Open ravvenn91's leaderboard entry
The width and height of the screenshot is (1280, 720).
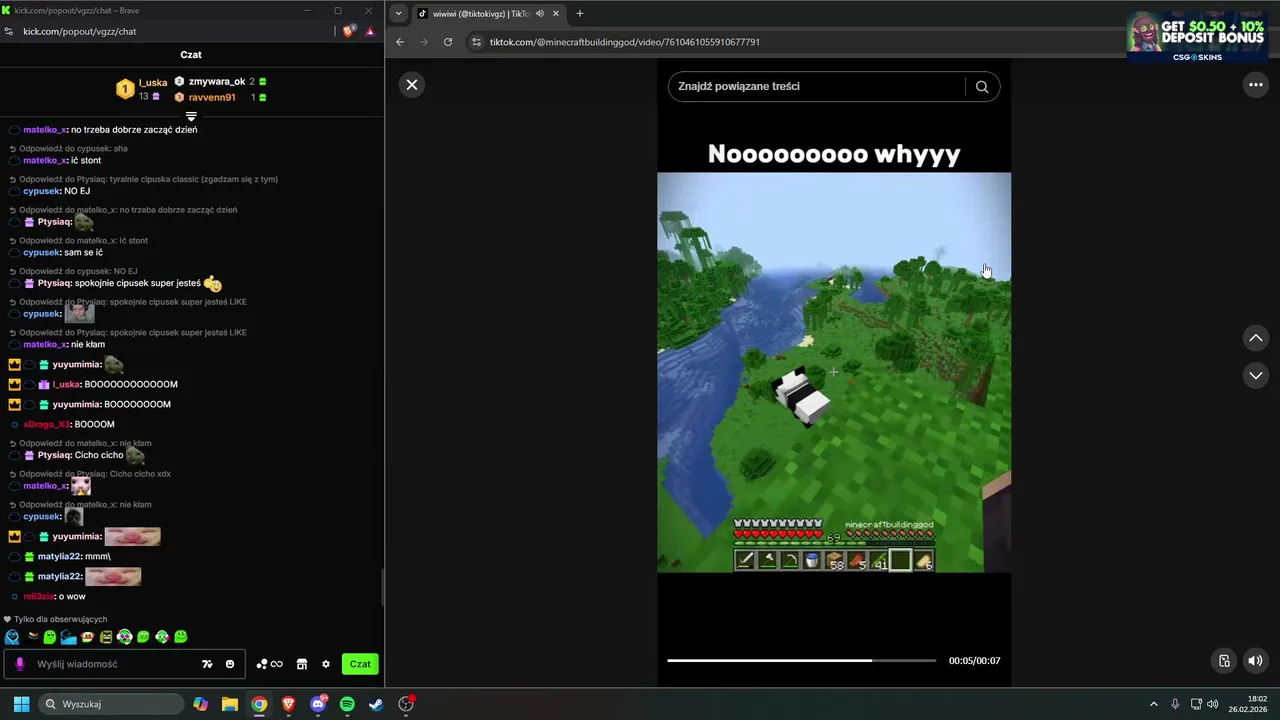click(220, 97)
